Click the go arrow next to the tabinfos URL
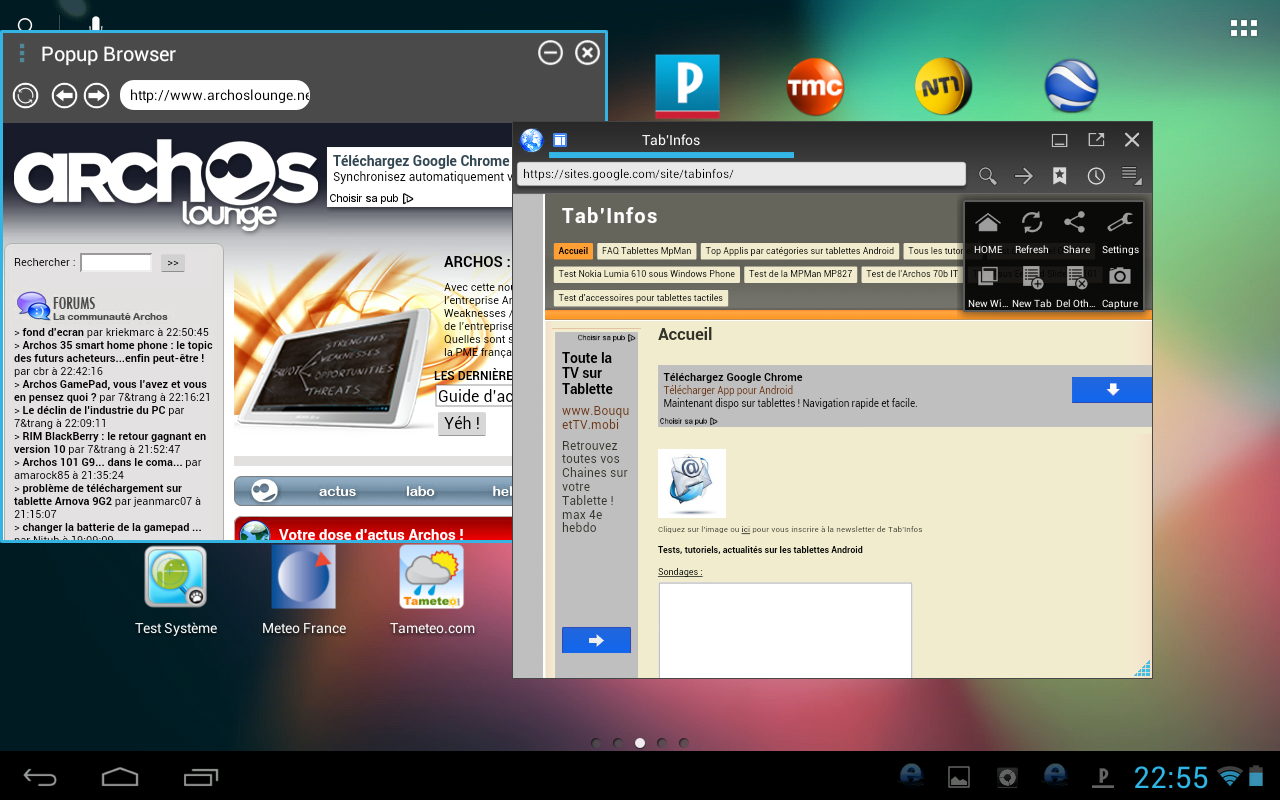Image resolution: width=1280 pixels, height=800 pixels. pos(1023,176)
